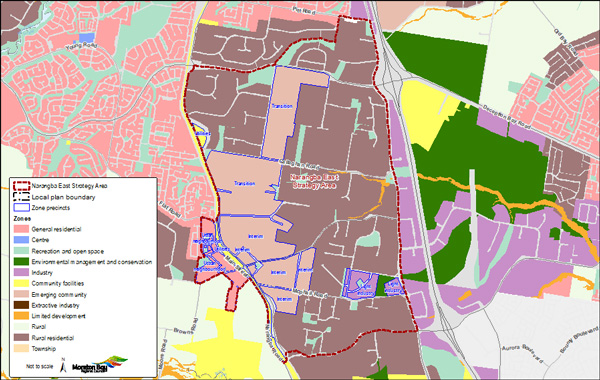This screenshot has width=600, height=380.
Task: Select the purple Industry legend swatch
Action: [21, 272]
